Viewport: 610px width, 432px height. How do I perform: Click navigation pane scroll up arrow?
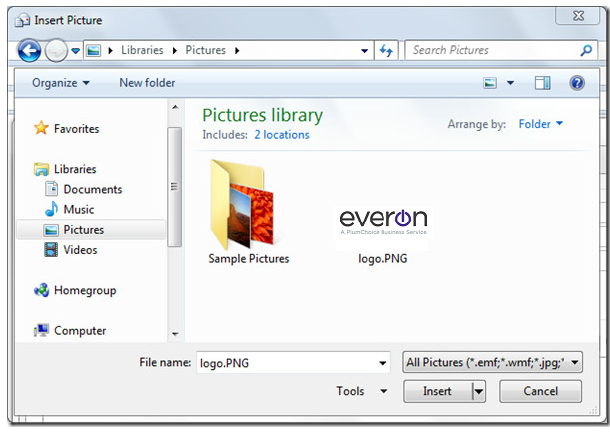[175, 107]
